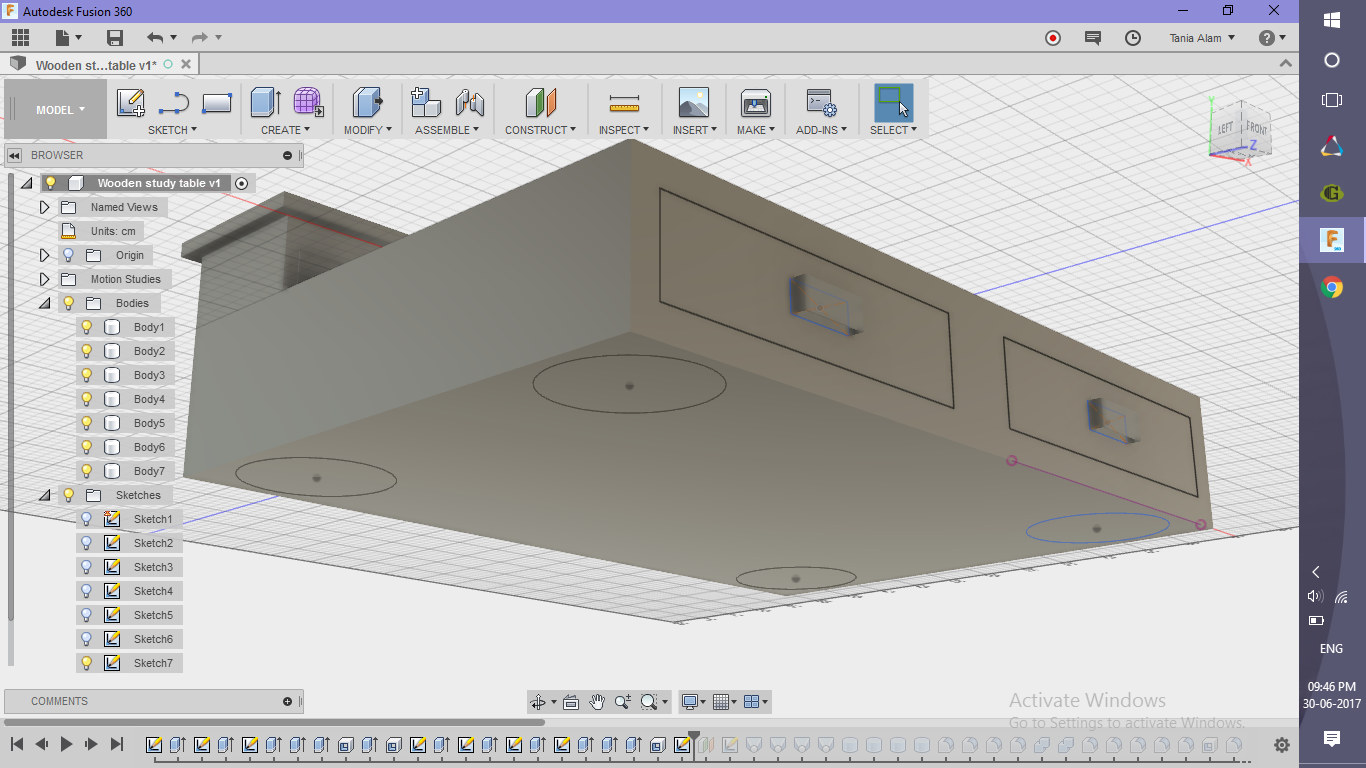Select the Press Pull modify icon

click(x=367, y=103)
